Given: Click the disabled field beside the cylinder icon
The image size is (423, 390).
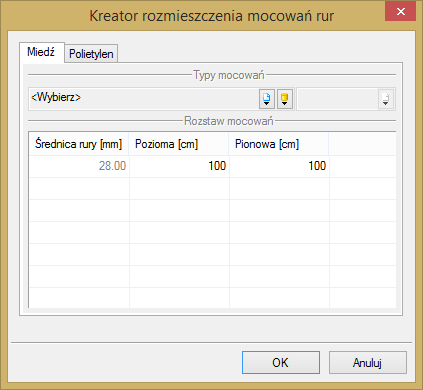Looking at the screenshot, I should click(337, 99).
